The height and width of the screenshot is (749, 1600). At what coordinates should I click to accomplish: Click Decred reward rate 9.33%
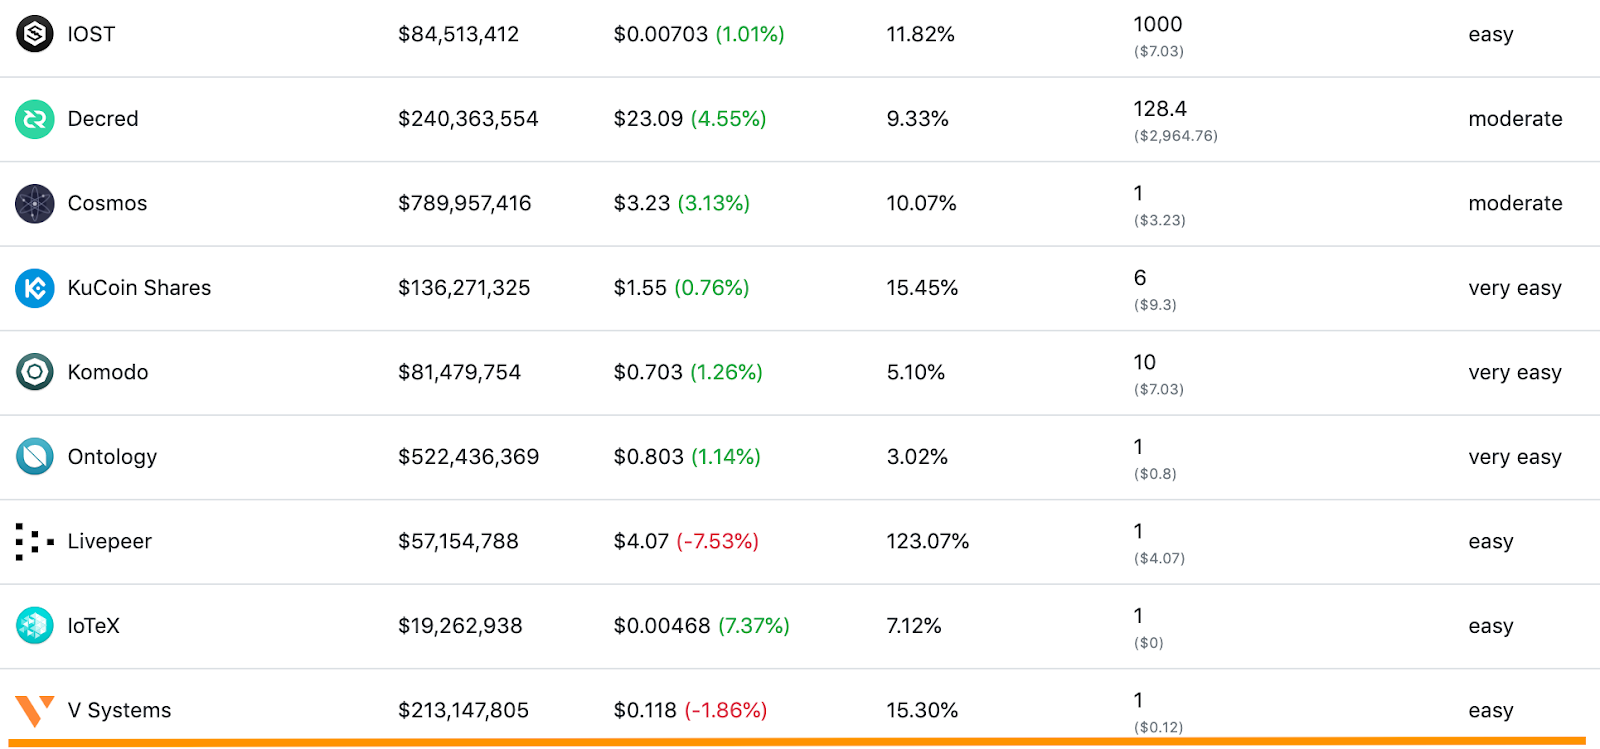click(917, 119)
